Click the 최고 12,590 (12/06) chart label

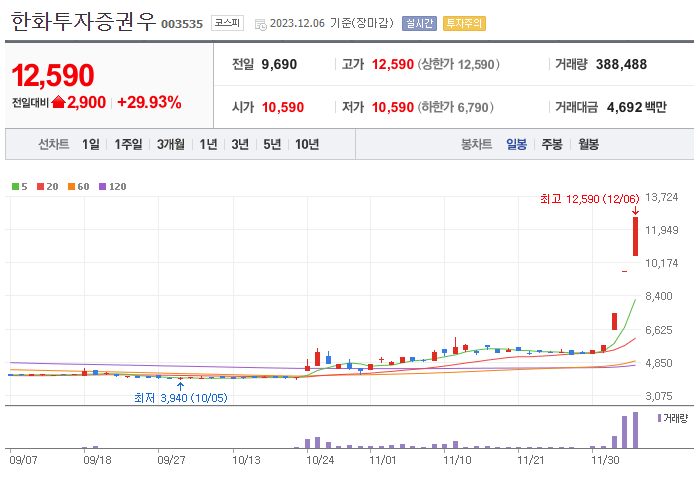click(590, 199)
